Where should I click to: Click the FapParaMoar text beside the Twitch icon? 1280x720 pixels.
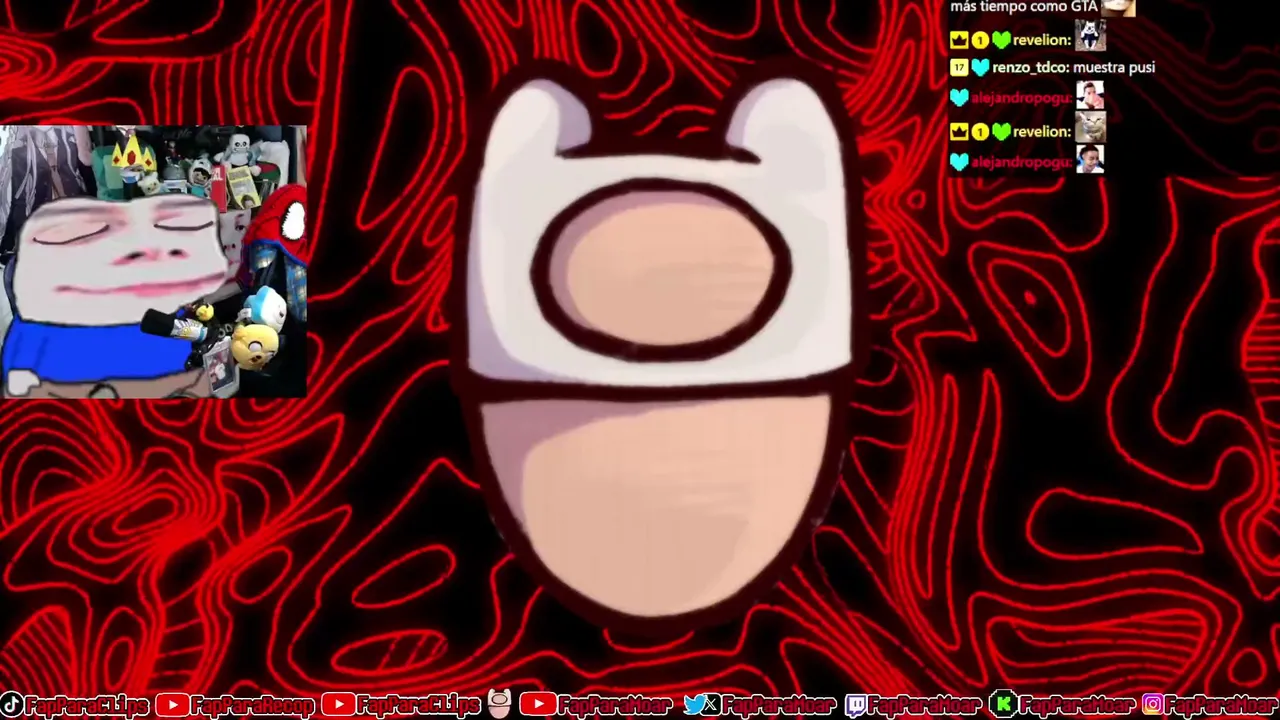(925, 706)
